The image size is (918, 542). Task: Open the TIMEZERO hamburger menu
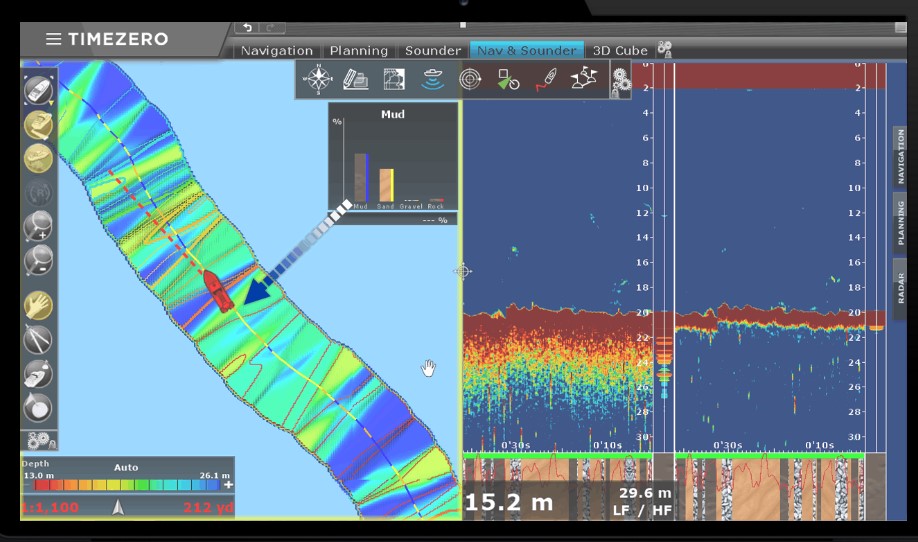pyautogui.click(x=53, y=39)
